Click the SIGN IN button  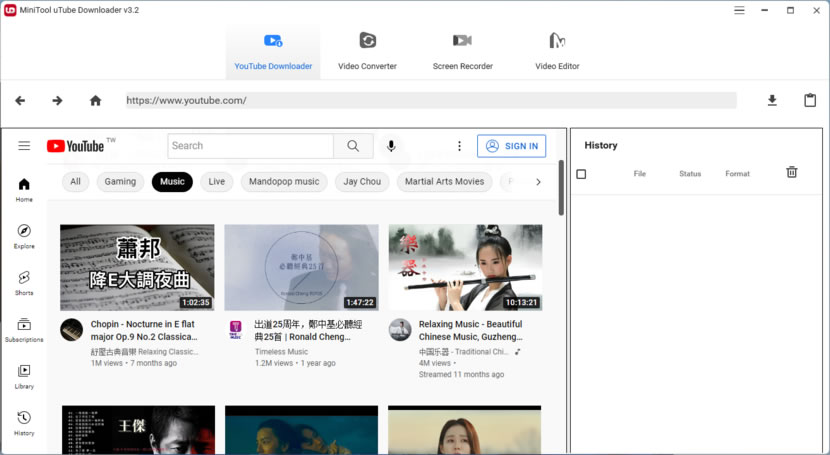click(511, 146)
